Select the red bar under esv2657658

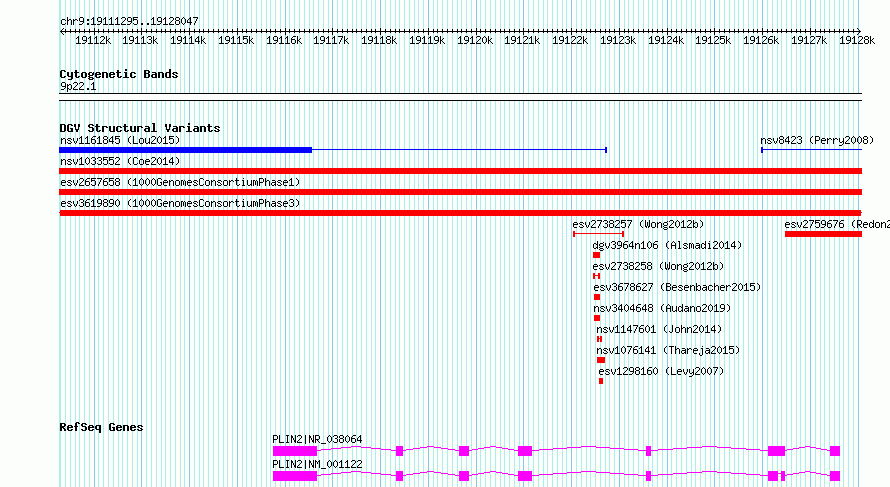460,192
